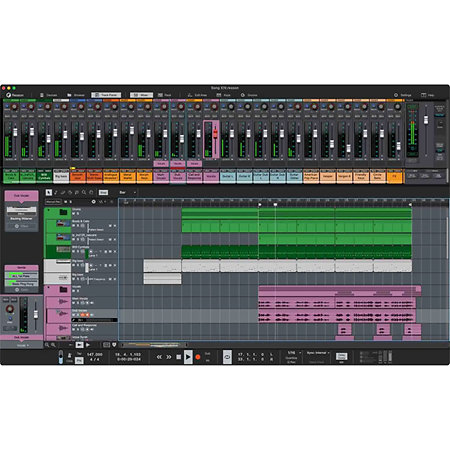The image size is (450, 450).
Task: Select the red highlighted mixer channel fader
Action: click(215, 134)
